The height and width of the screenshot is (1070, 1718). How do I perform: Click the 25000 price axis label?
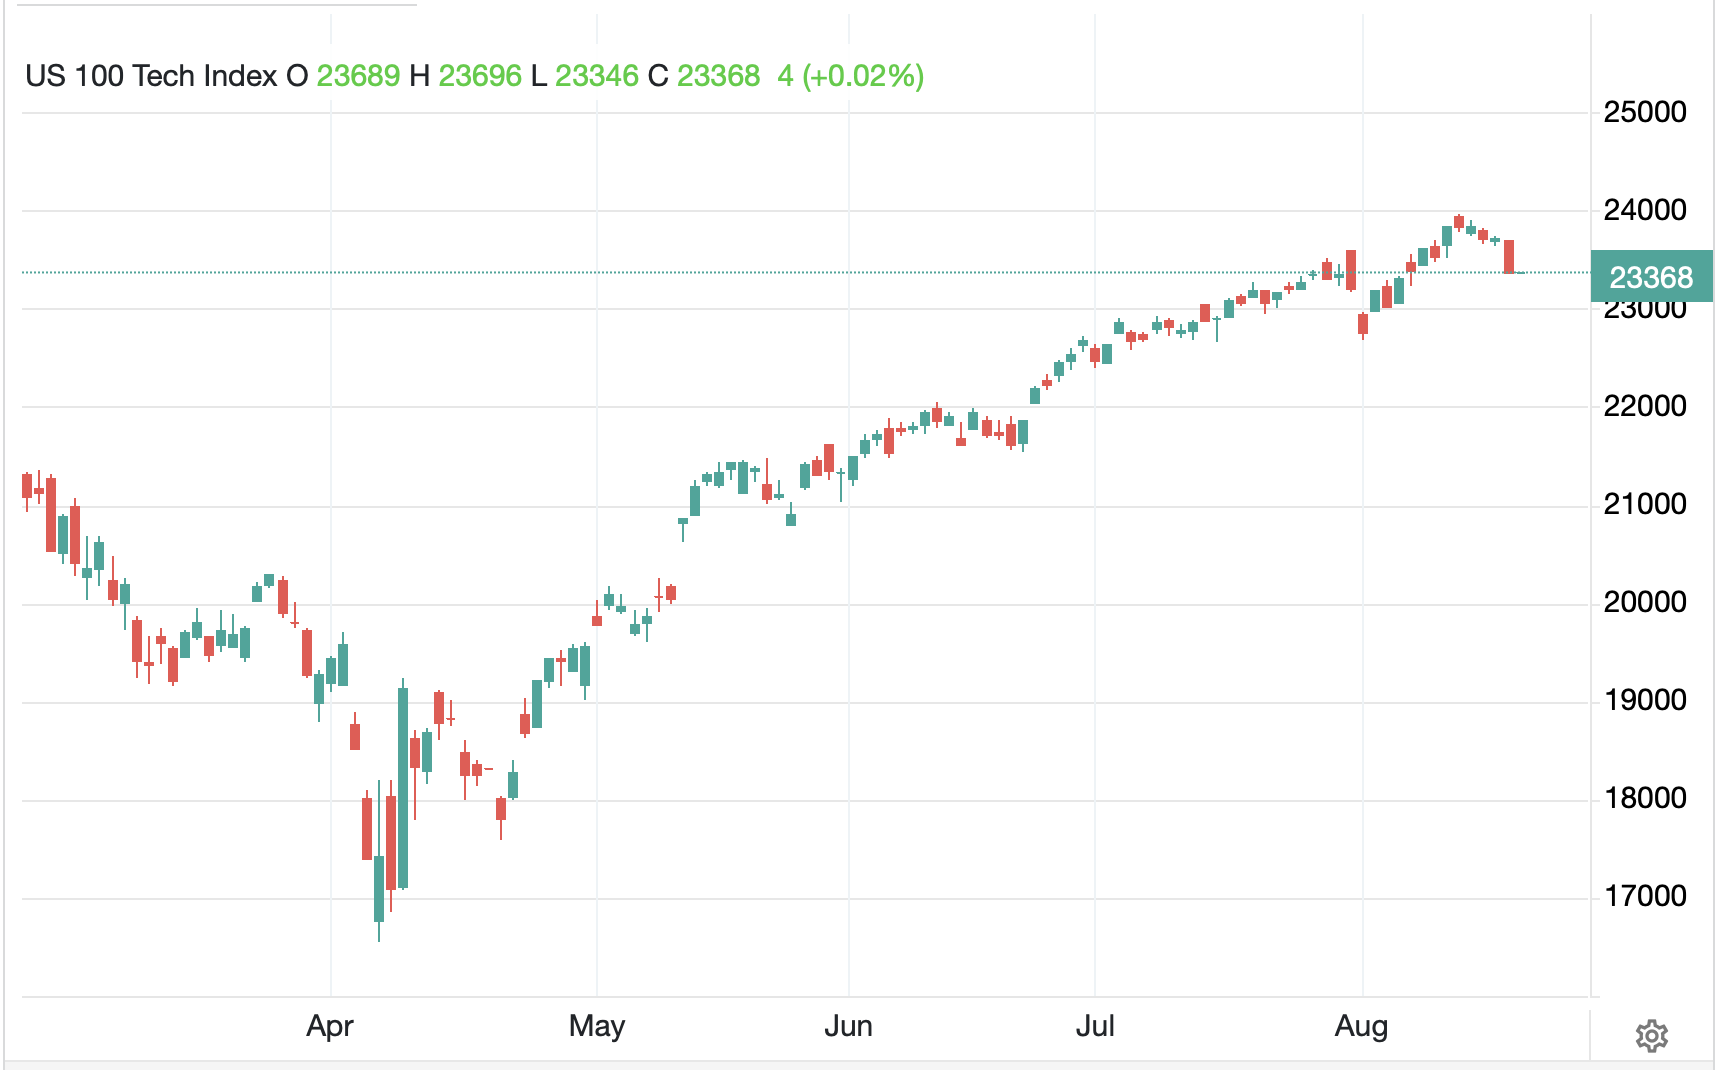point(1645,112)
